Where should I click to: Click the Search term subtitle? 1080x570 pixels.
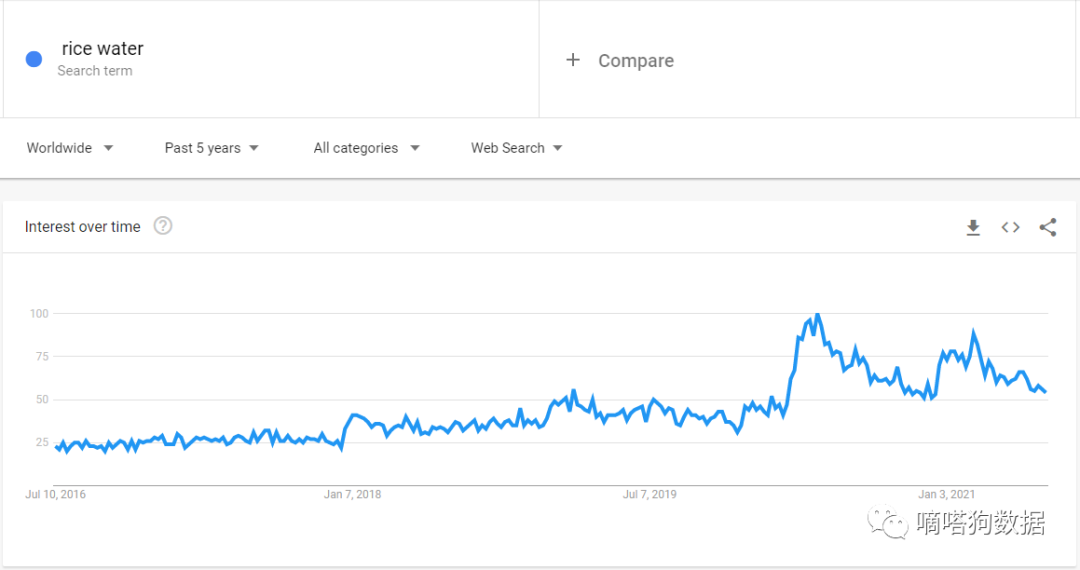pyautogui.click(x=95, y=71)
